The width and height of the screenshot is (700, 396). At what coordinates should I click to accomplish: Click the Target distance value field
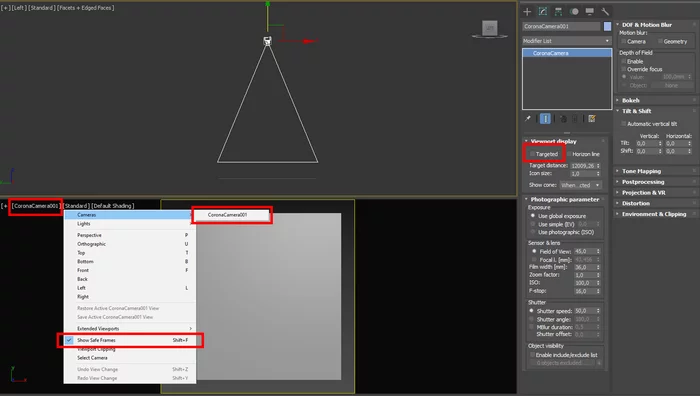pos(583,166)
